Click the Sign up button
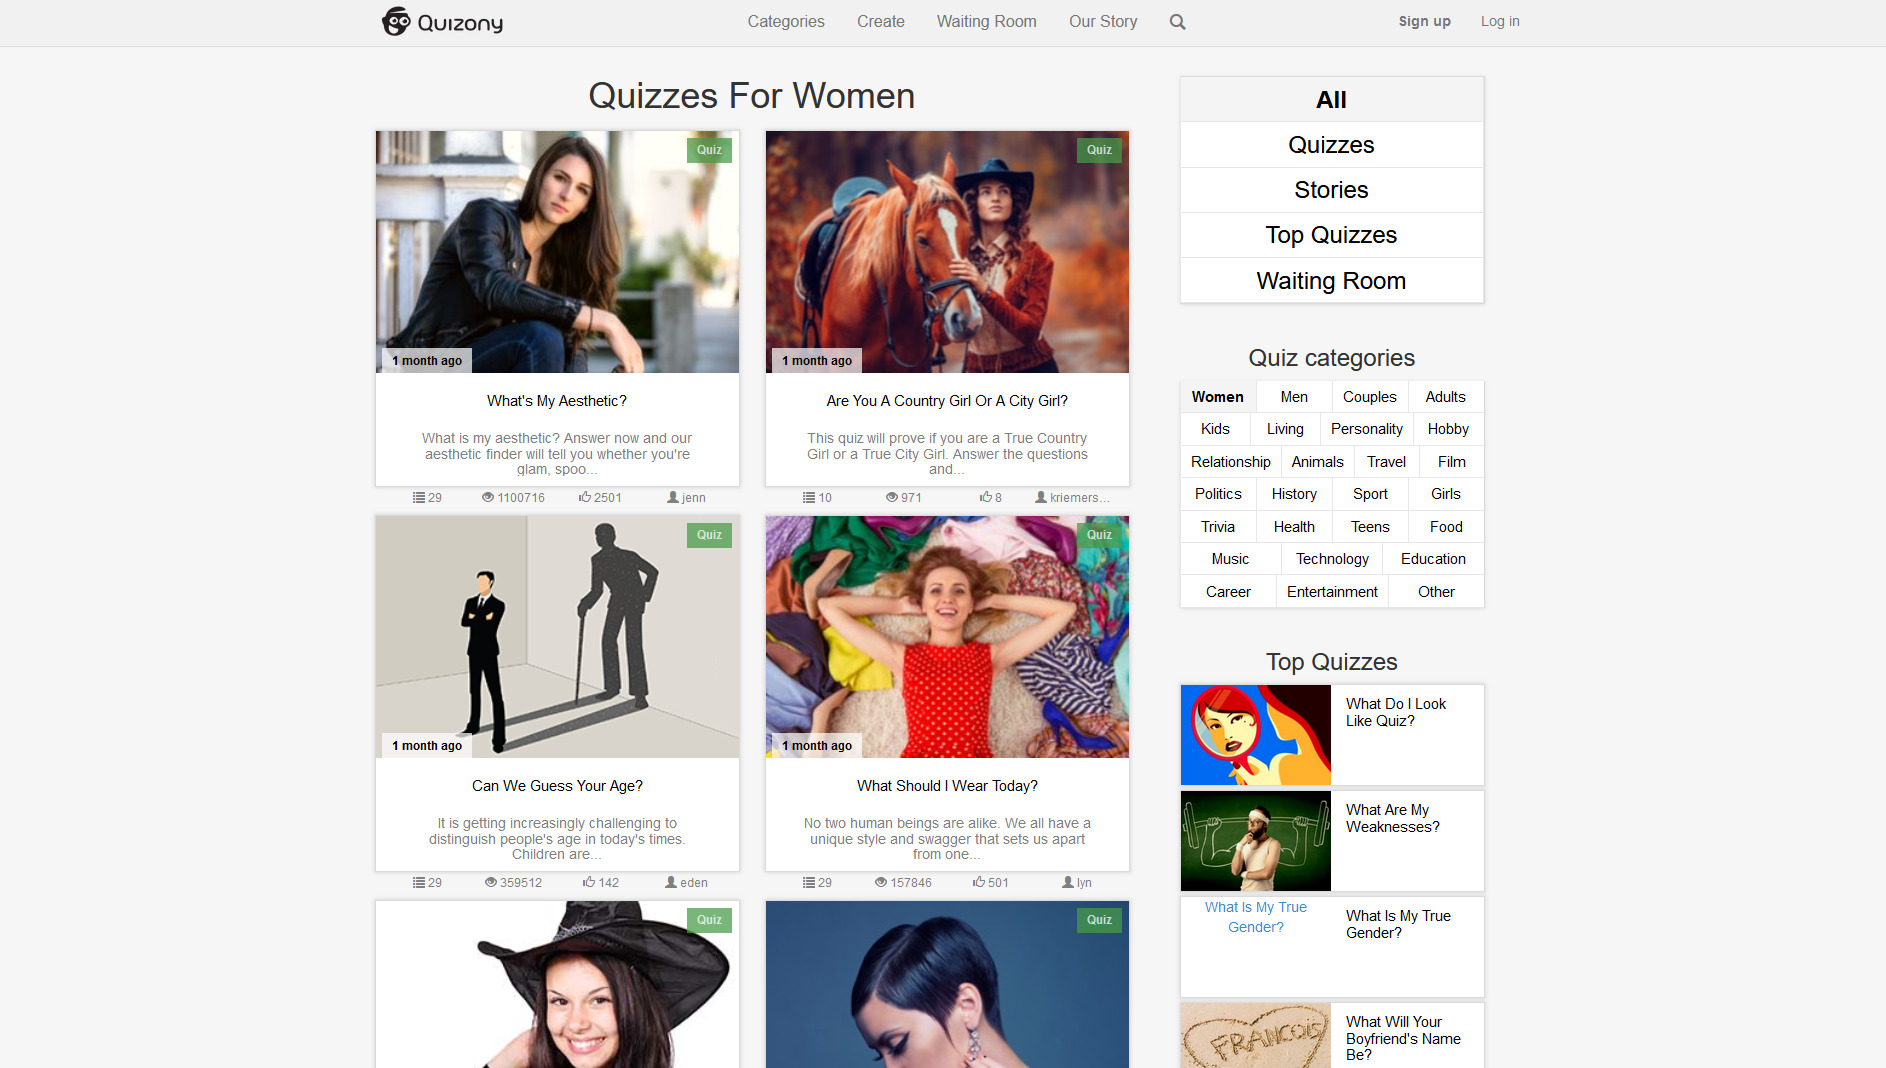1886x1068 pixels. point(1424,21)
